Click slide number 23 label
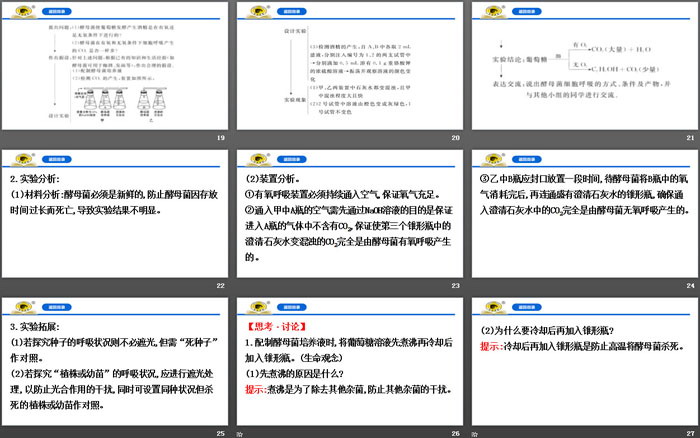This screenshot has width=700, height=438. click(455, 285)
